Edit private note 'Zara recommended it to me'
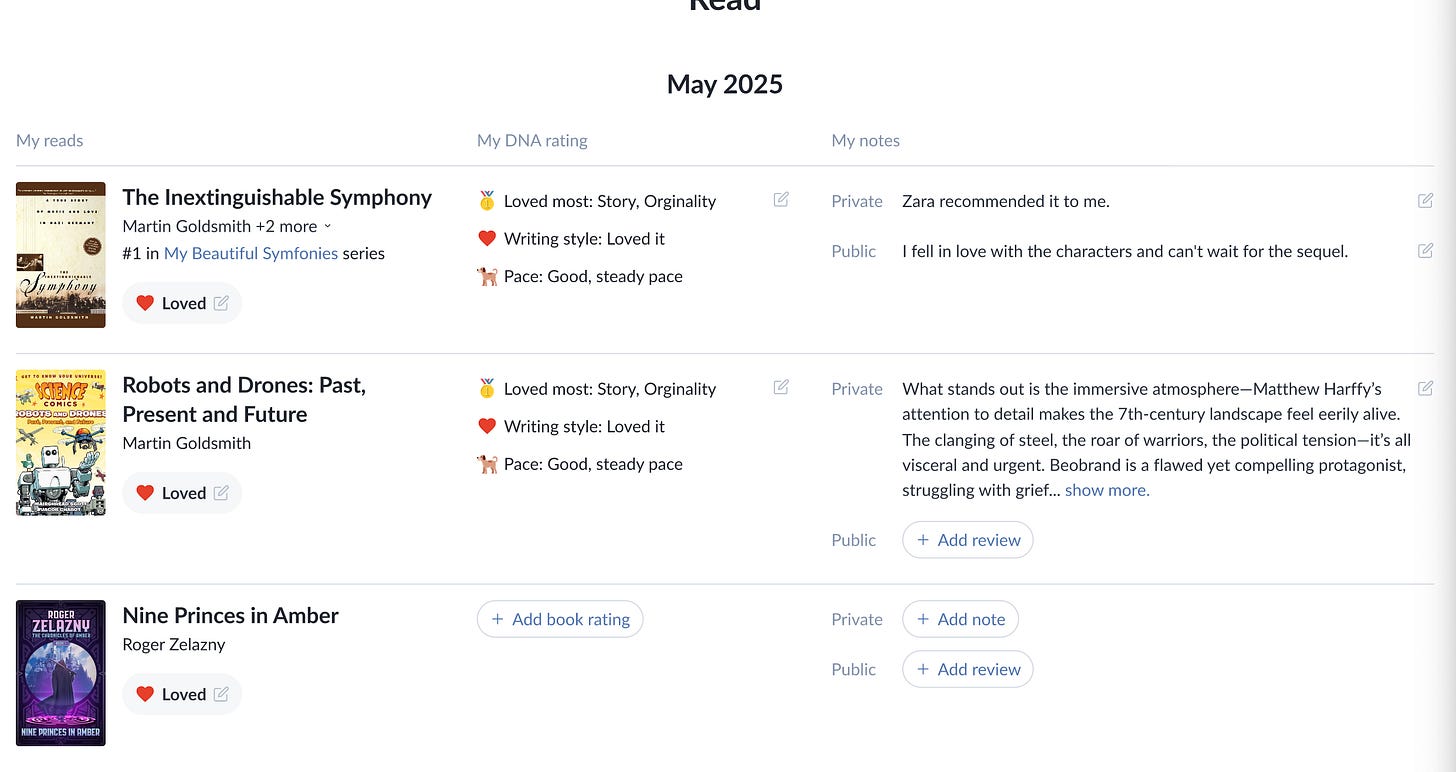1456x772 pixels. point(1425,200)
